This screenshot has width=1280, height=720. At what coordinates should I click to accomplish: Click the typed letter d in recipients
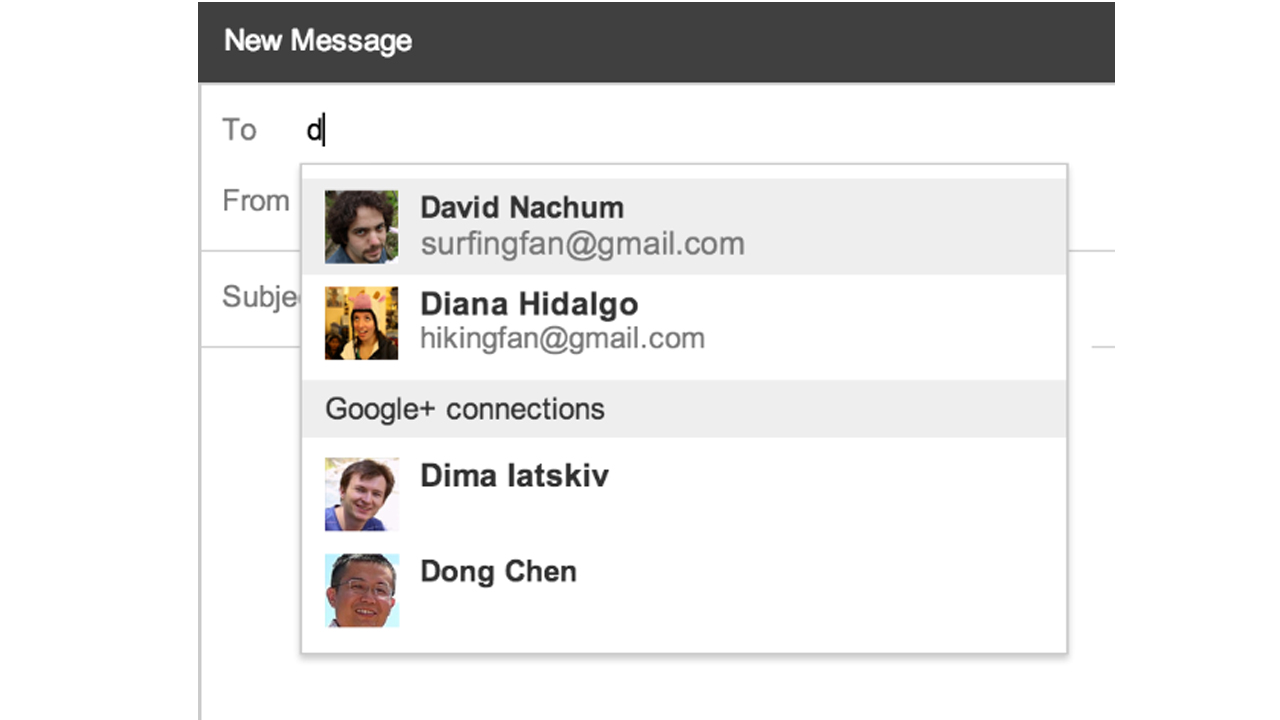tap(314, 130)
